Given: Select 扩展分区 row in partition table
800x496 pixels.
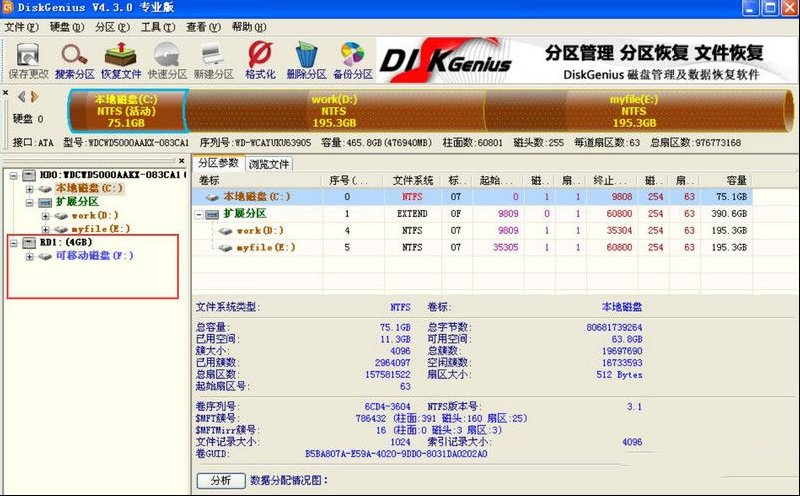Looking at the screenshot, I should point(472,213).
